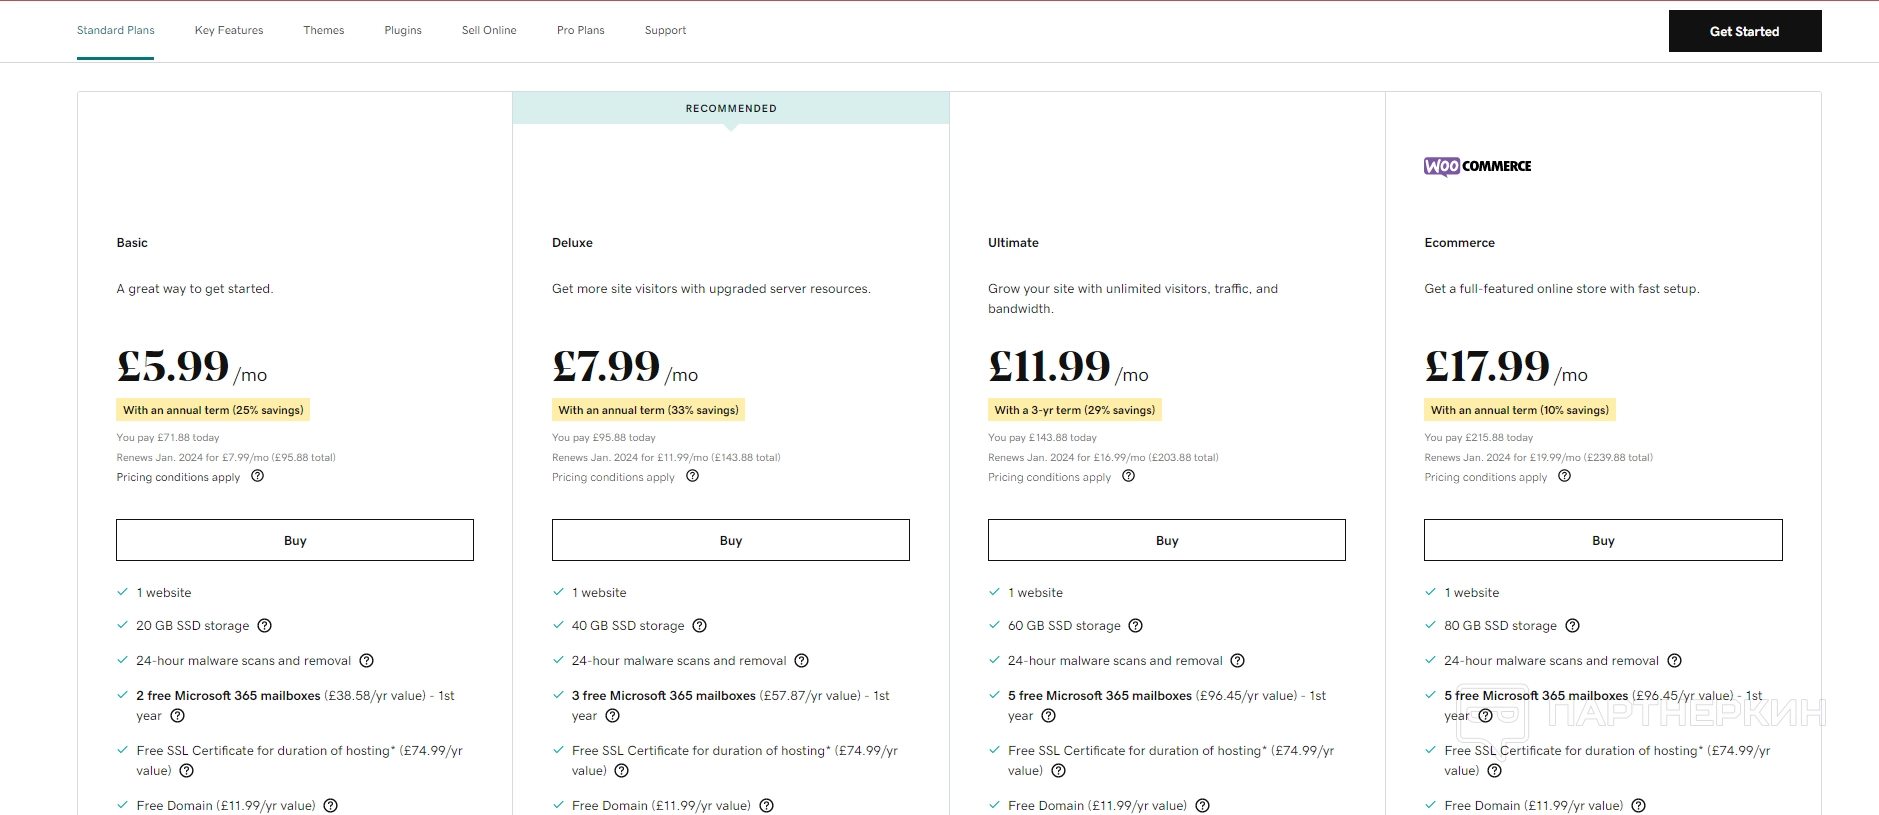
Task: Click Buy under the Ecommerce plan
Action: [x=1602, y=540]
